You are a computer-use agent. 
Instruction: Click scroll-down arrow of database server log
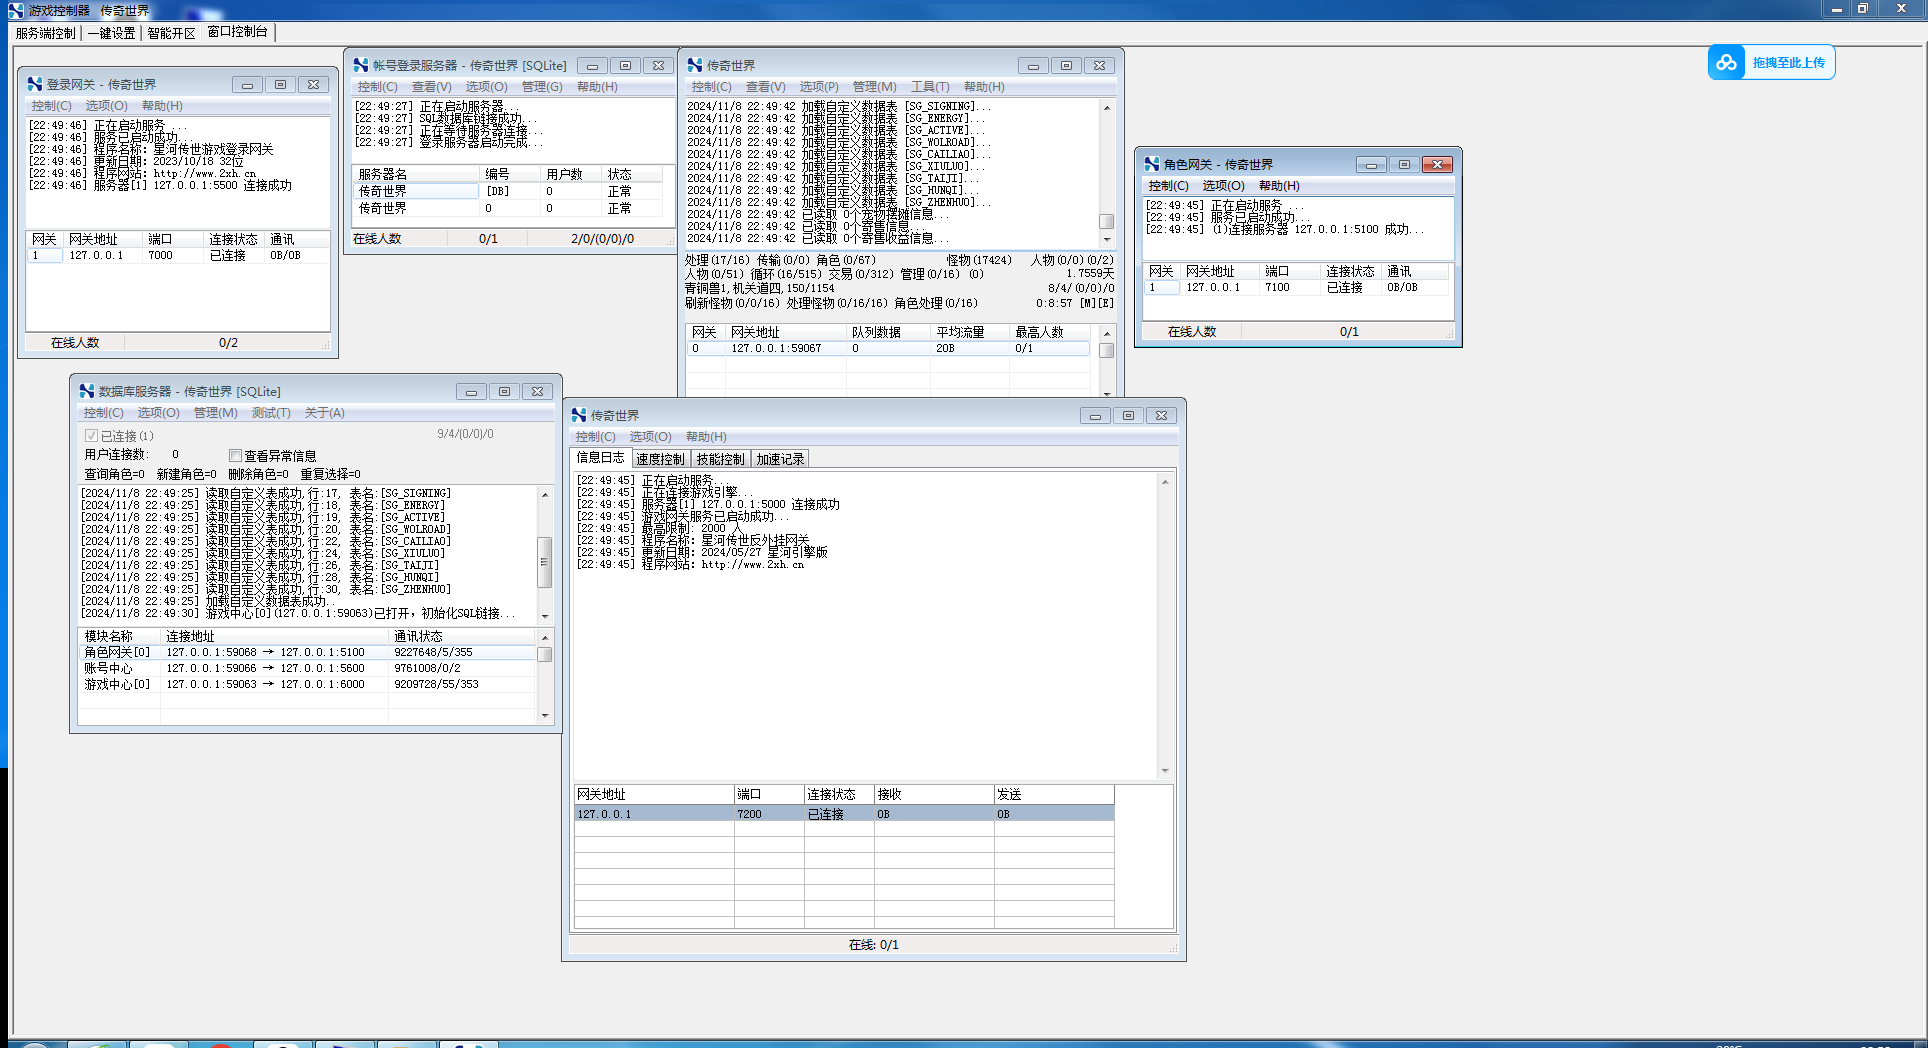coord(545,615)
